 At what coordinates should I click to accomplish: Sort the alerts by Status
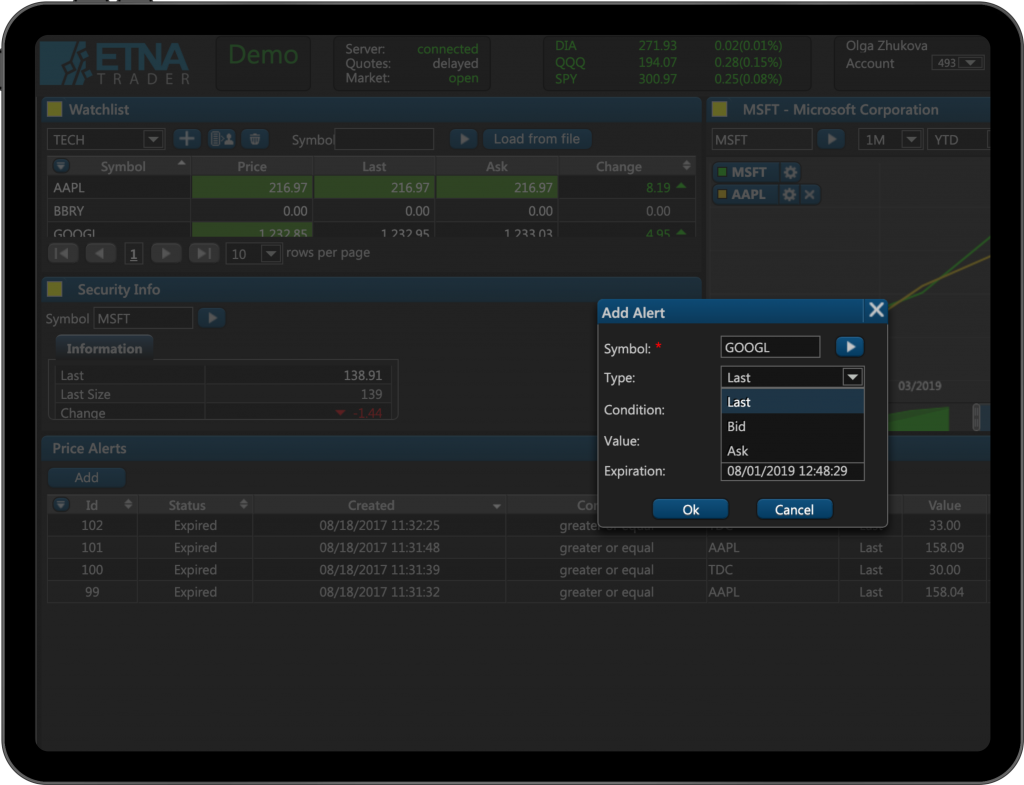(244, 504)
